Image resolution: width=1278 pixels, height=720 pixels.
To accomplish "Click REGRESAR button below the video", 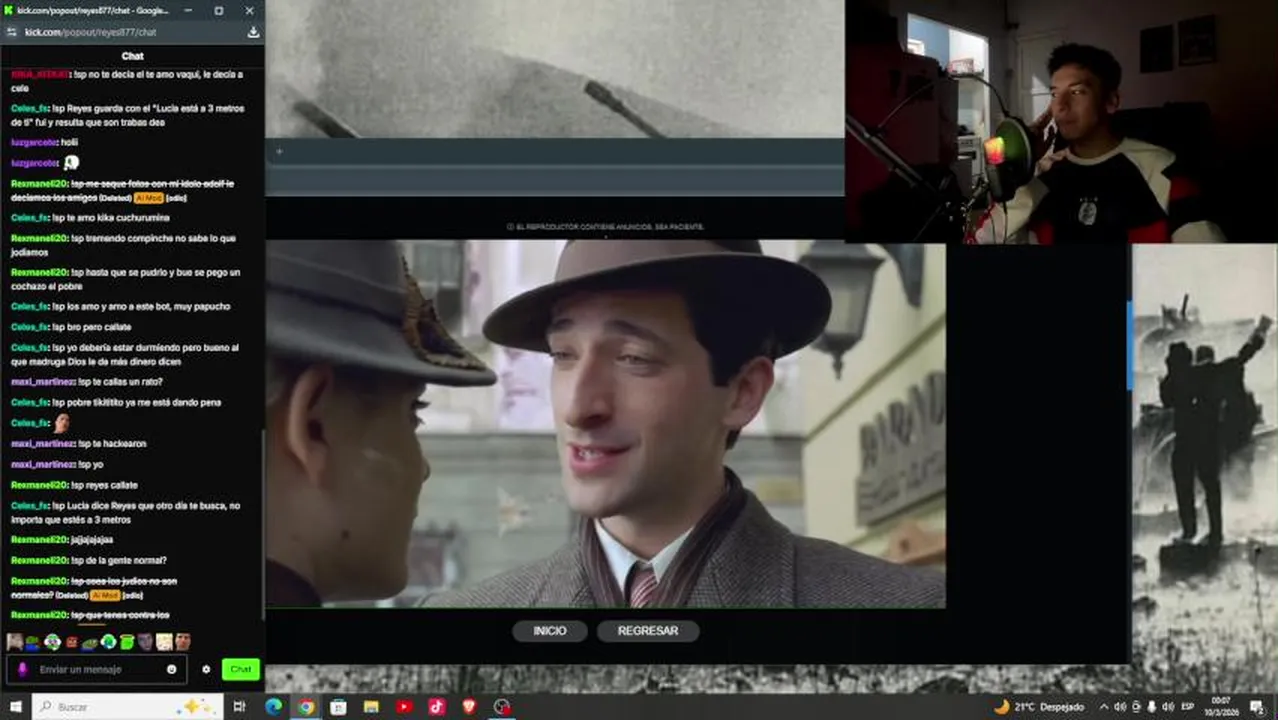I will (648, 631).
